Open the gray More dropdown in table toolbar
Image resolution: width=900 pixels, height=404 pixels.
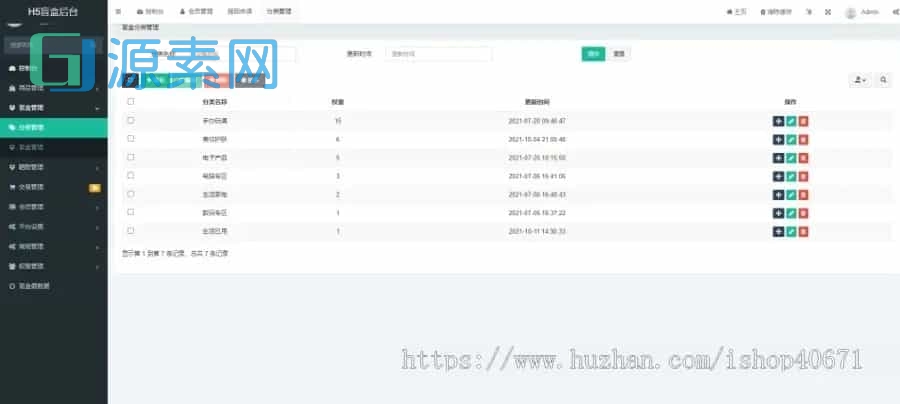click(x=250, y=80)
